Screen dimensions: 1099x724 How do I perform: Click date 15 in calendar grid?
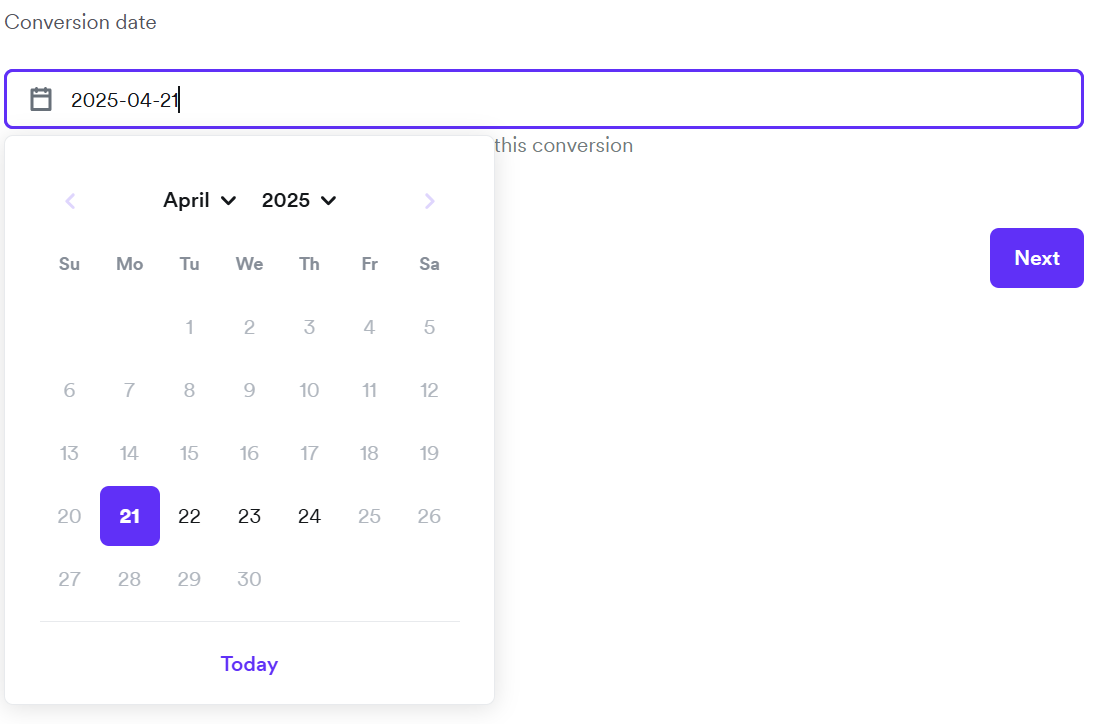[x=189, y=453]
